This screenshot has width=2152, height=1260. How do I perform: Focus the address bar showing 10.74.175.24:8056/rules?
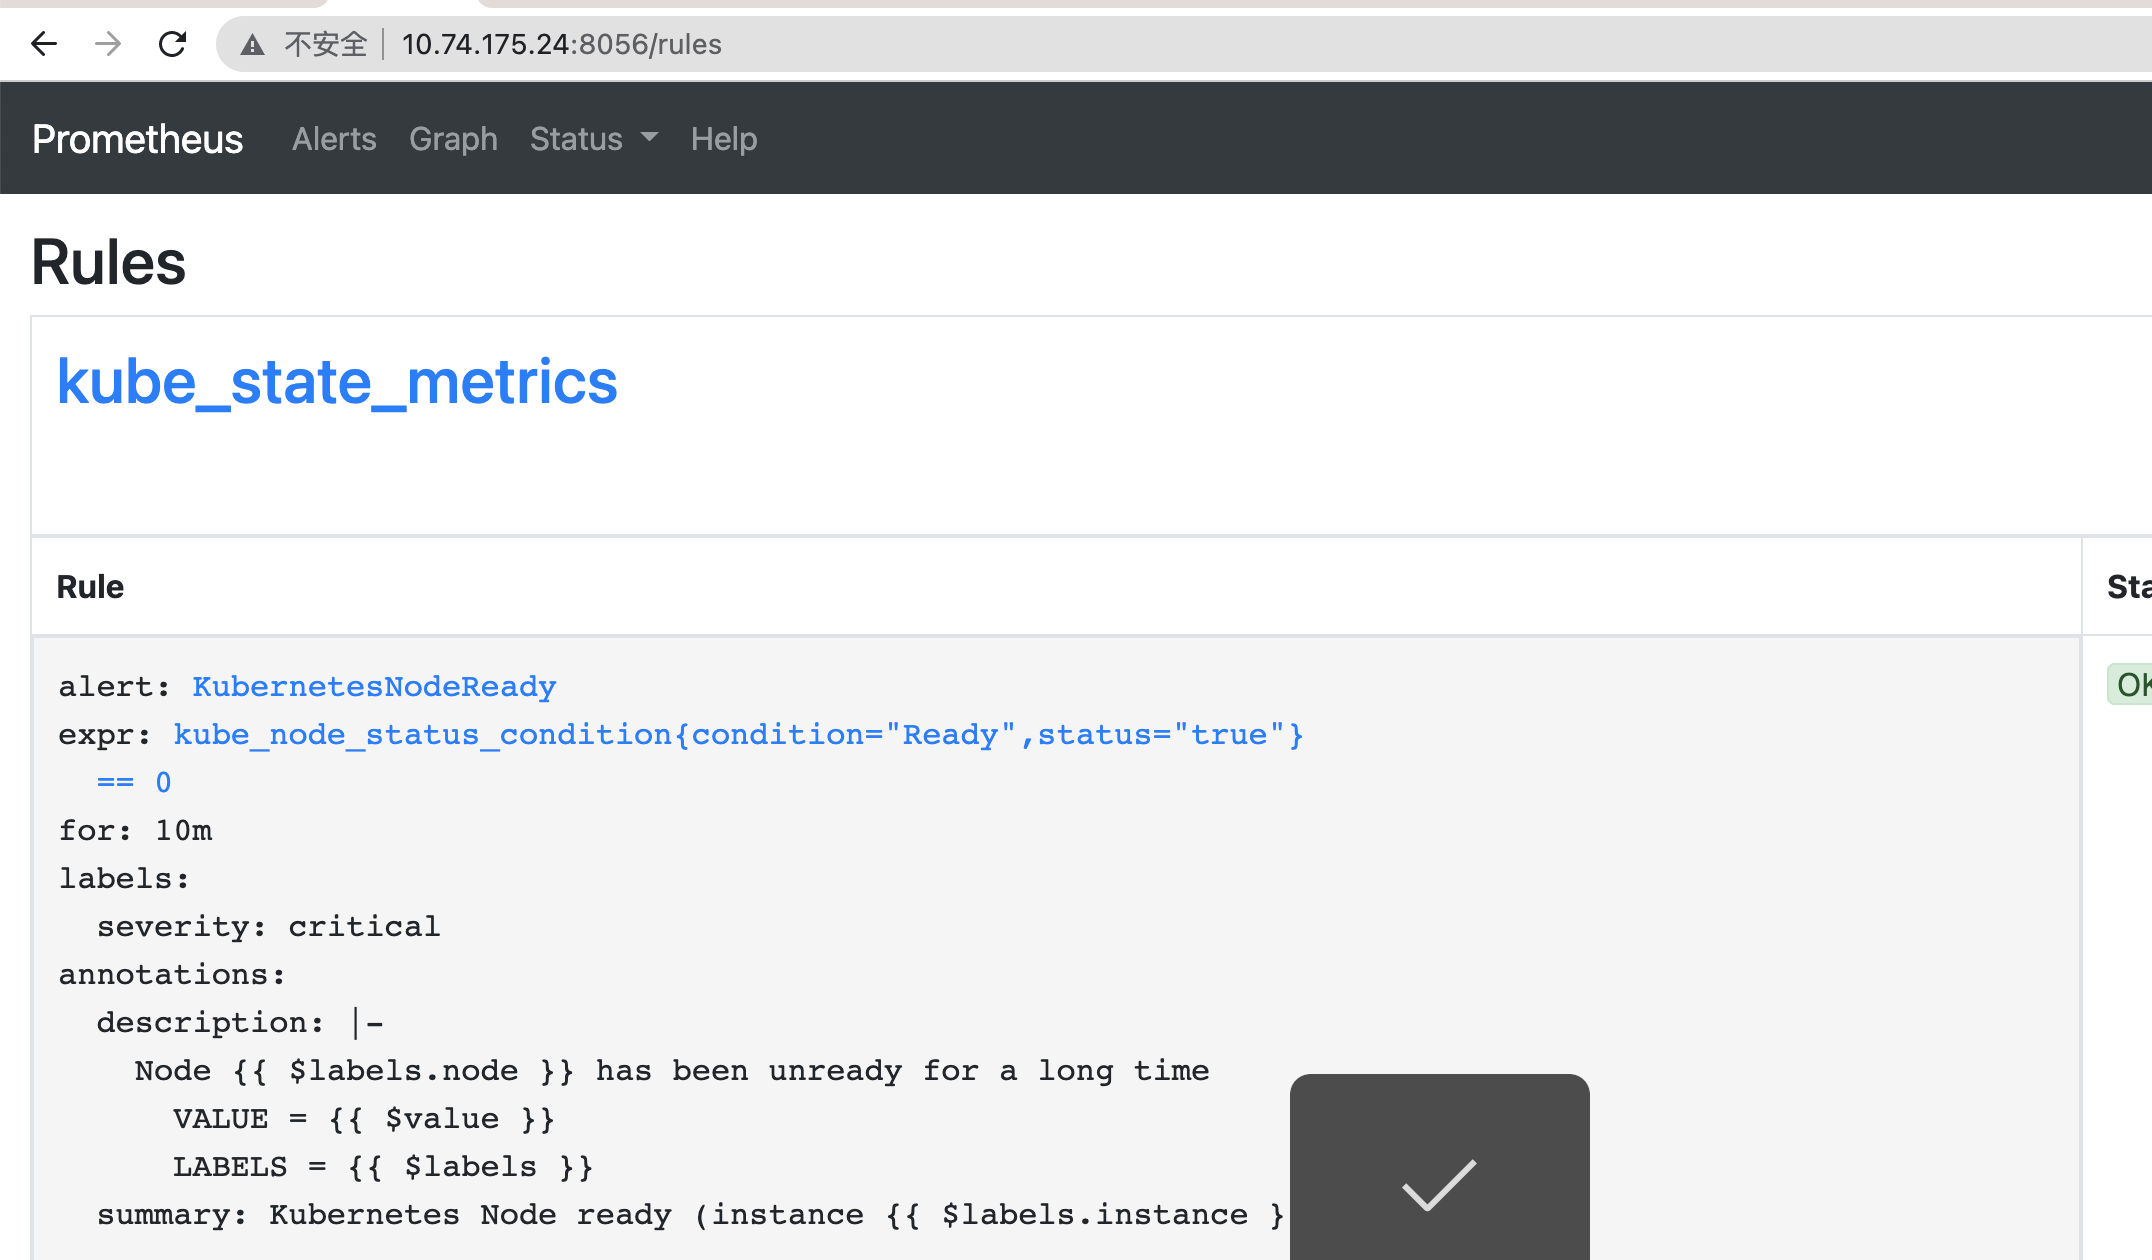click(561, 44)
